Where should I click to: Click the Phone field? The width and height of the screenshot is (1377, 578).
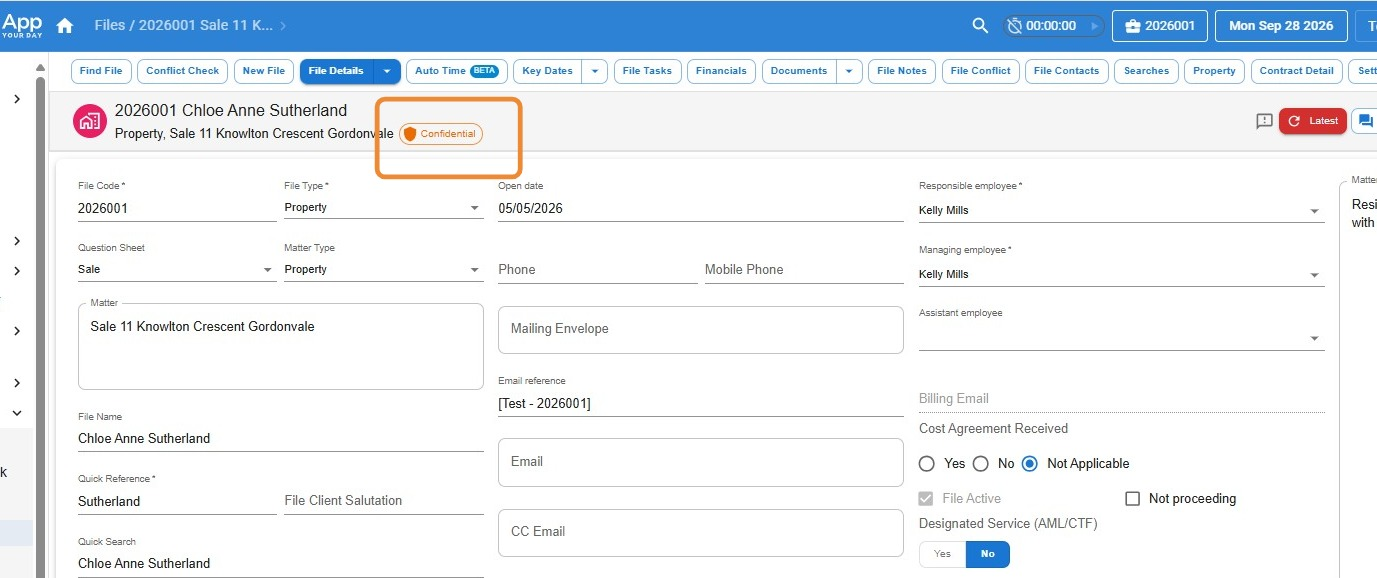[x=598, y=270]
